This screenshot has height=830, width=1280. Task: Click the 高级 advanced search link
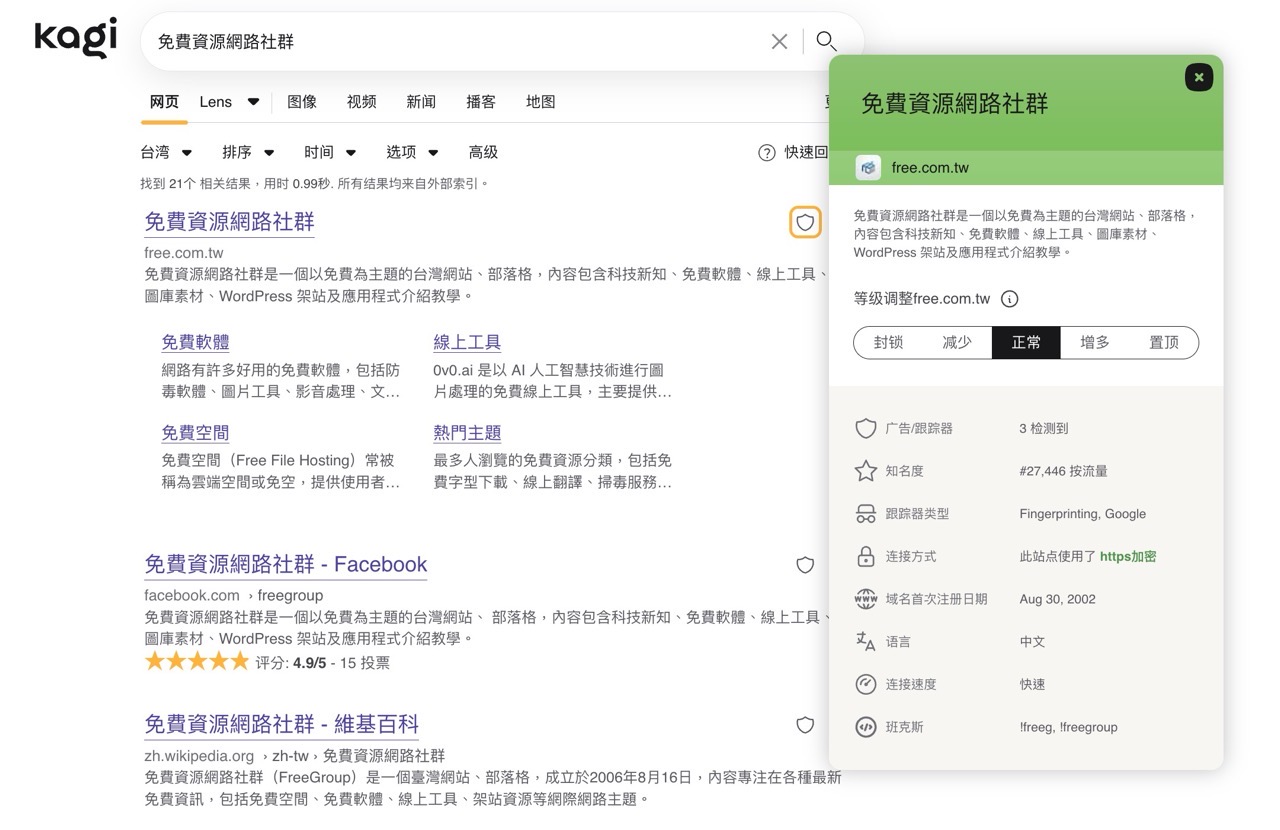[483, 152]
